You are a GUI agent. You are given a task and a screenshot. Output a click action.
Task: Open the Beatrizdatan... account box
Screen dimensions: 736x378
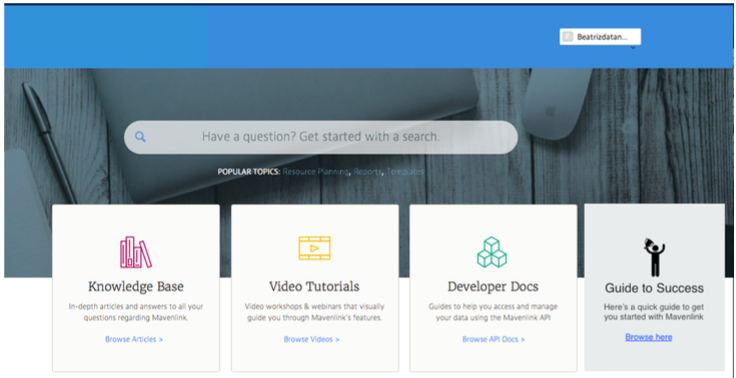click(x=600, y=37)
